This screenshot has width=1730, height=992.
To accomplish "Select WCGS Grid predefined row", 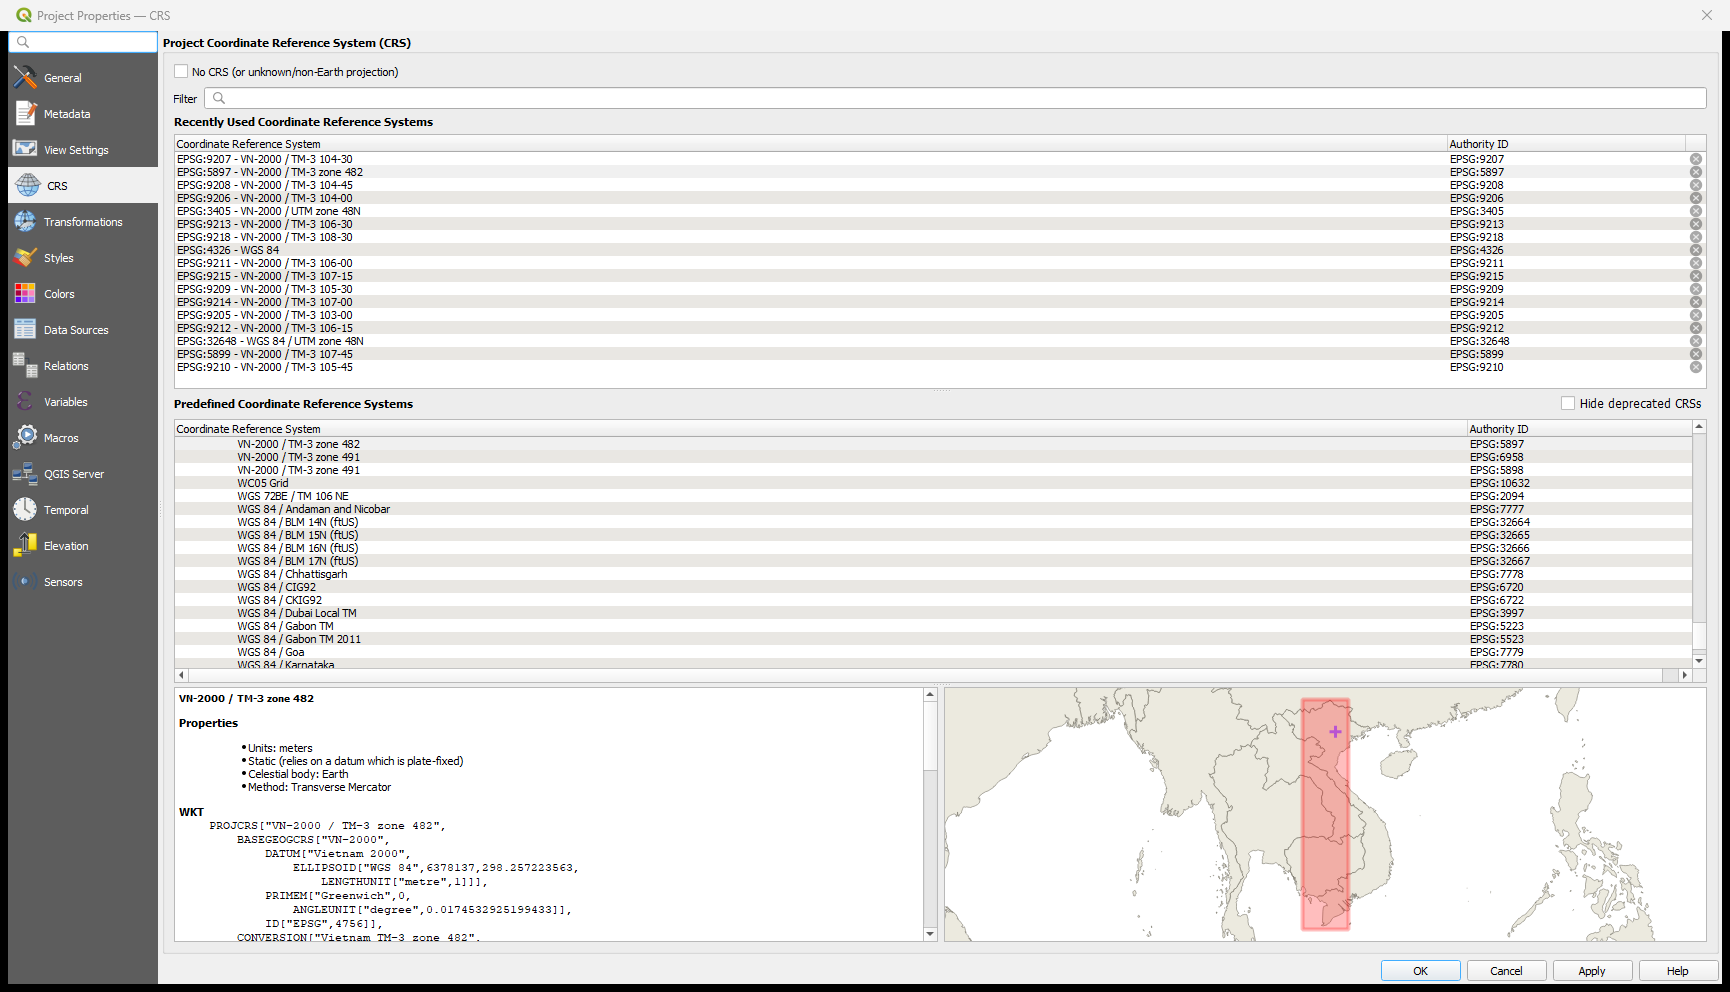I will point(933,483).
